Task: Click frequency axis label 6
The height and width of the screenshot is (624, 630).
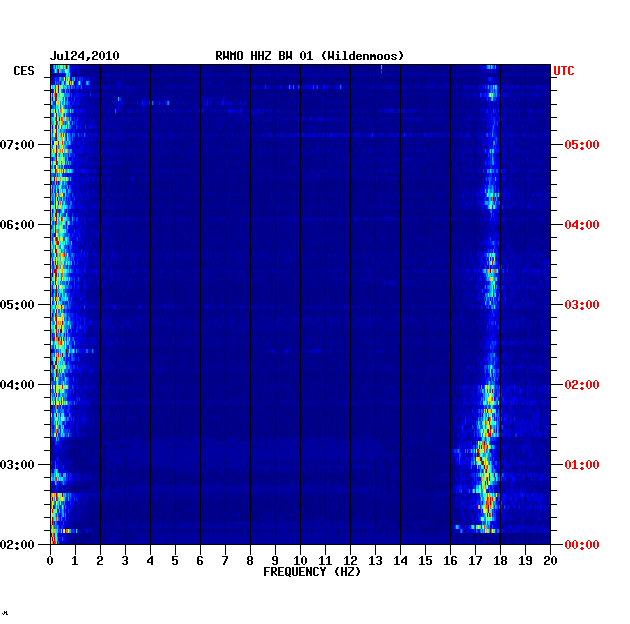Action: pyautogui.click(x=200, y=561)
